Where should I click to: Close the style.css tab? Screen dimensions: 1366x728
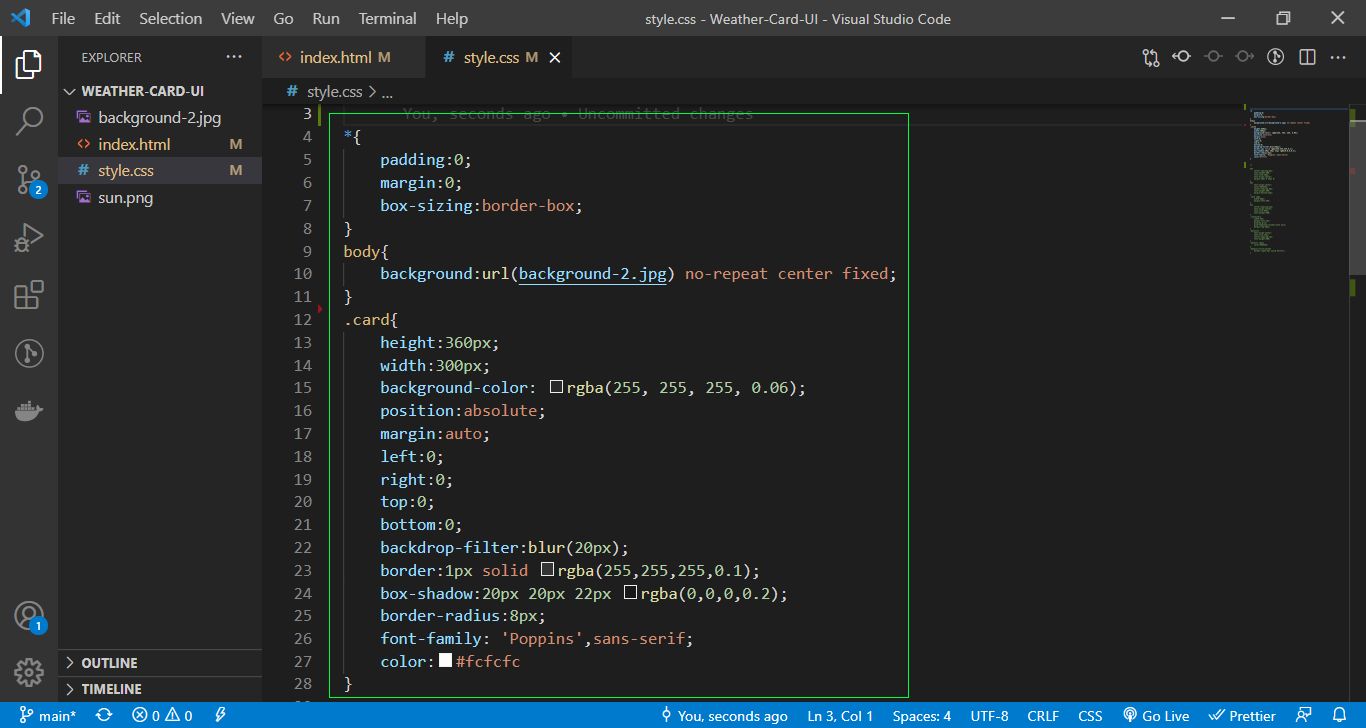pyautogui.click(x=555, y=57)
